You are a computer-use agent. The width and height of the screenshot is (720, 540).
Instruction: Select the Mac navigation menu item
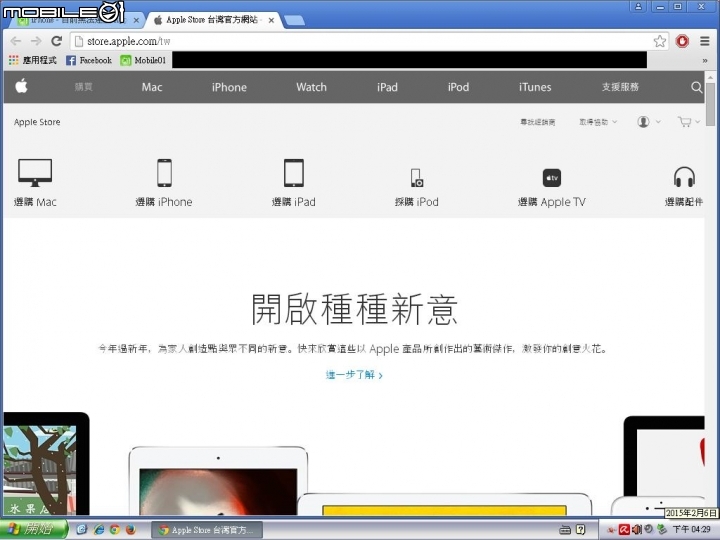point(152,87)
